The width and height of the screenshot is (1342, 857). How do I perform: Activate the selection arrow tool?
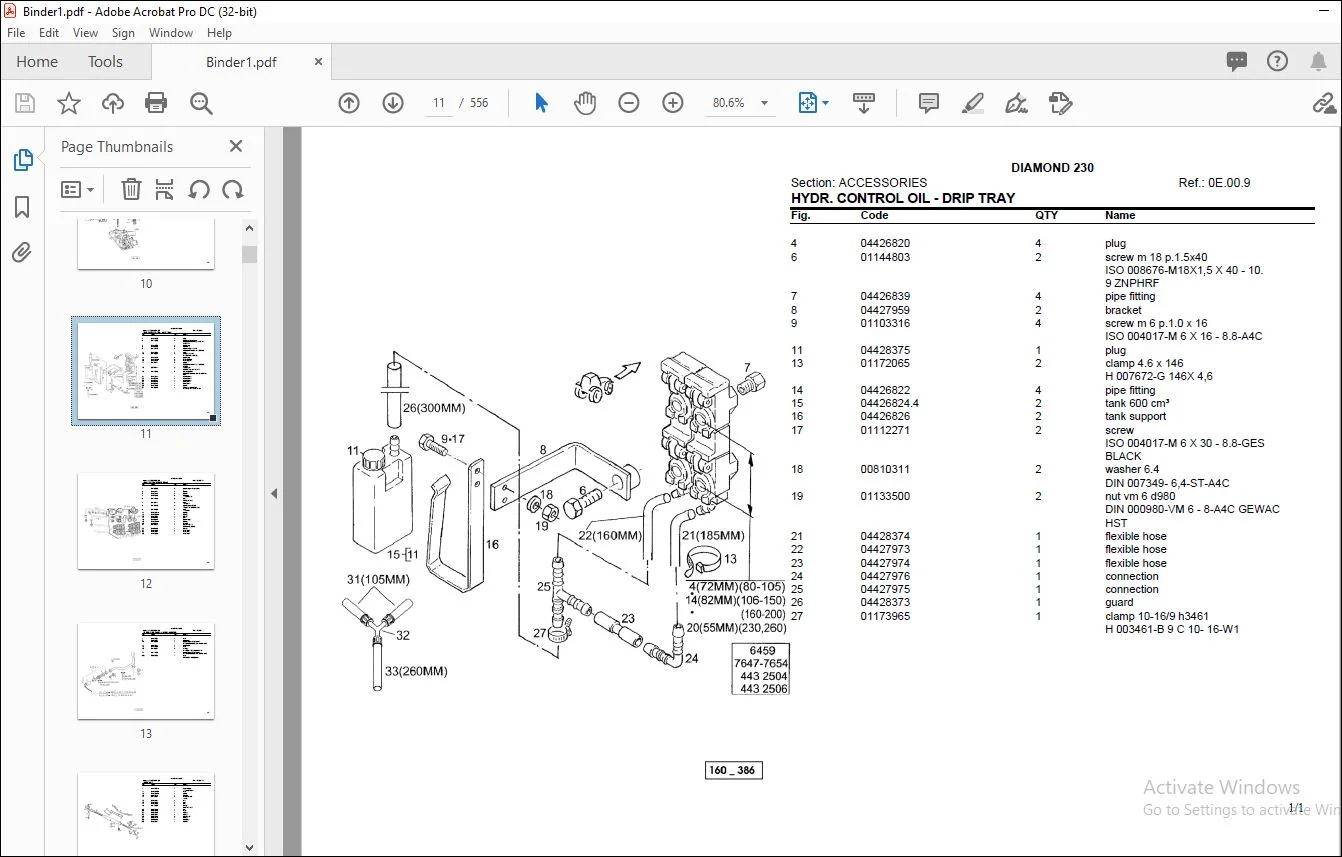pyautogui.click(x=541, y=103)
